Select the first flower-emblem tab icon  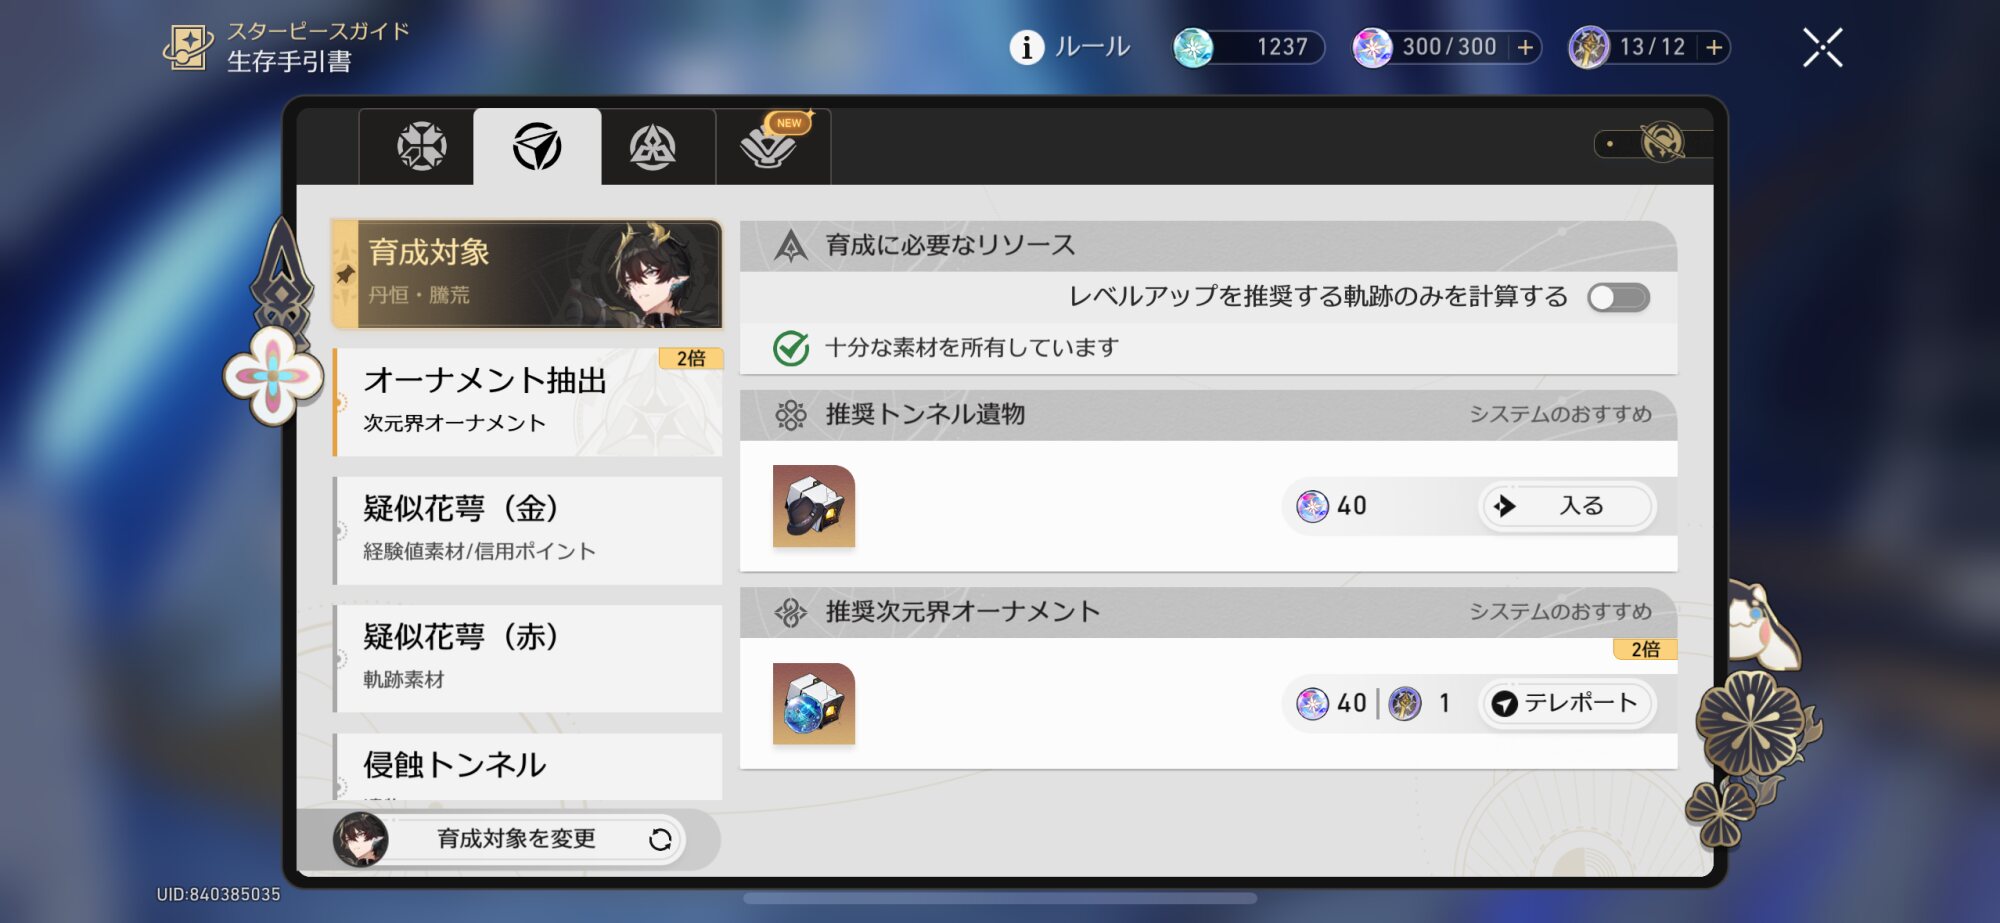421,147
